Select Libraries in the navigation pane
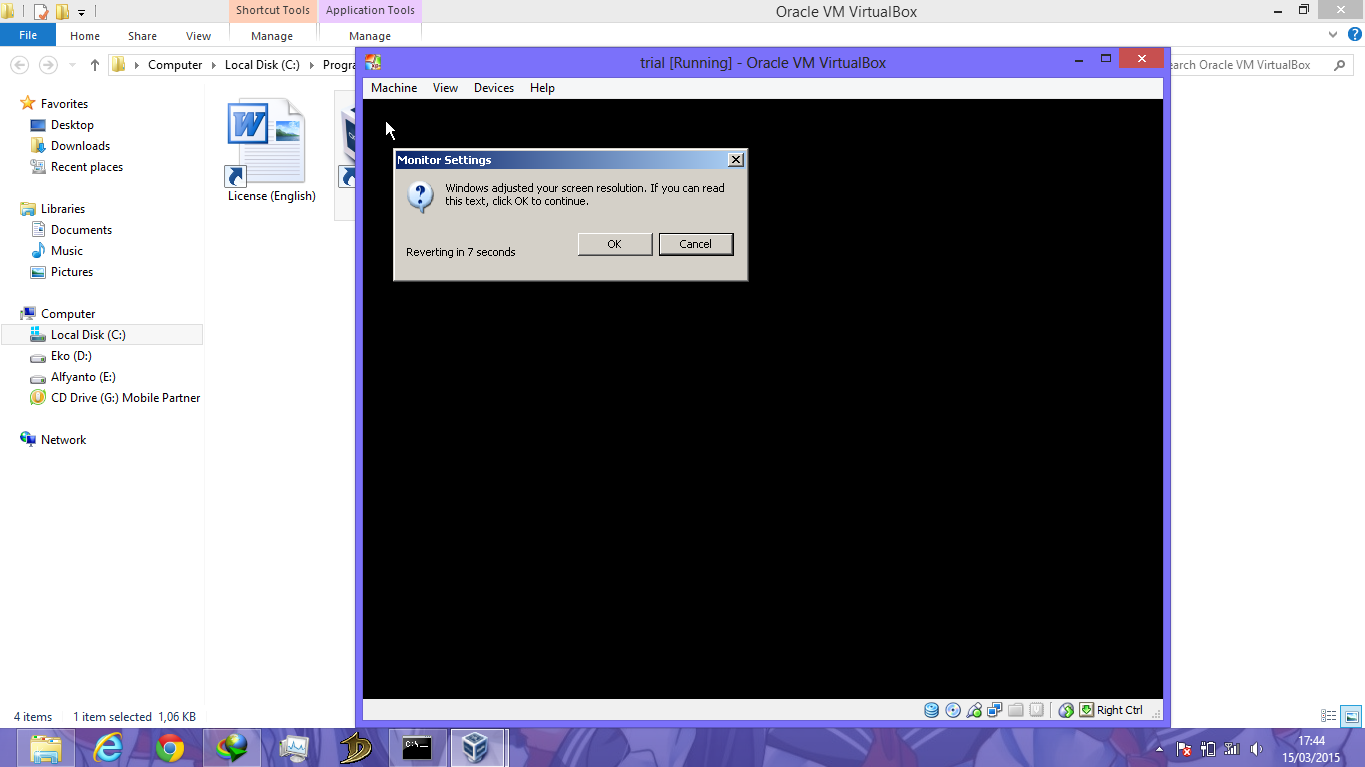This screenshot has height=767, width=1365. (63, 209)
